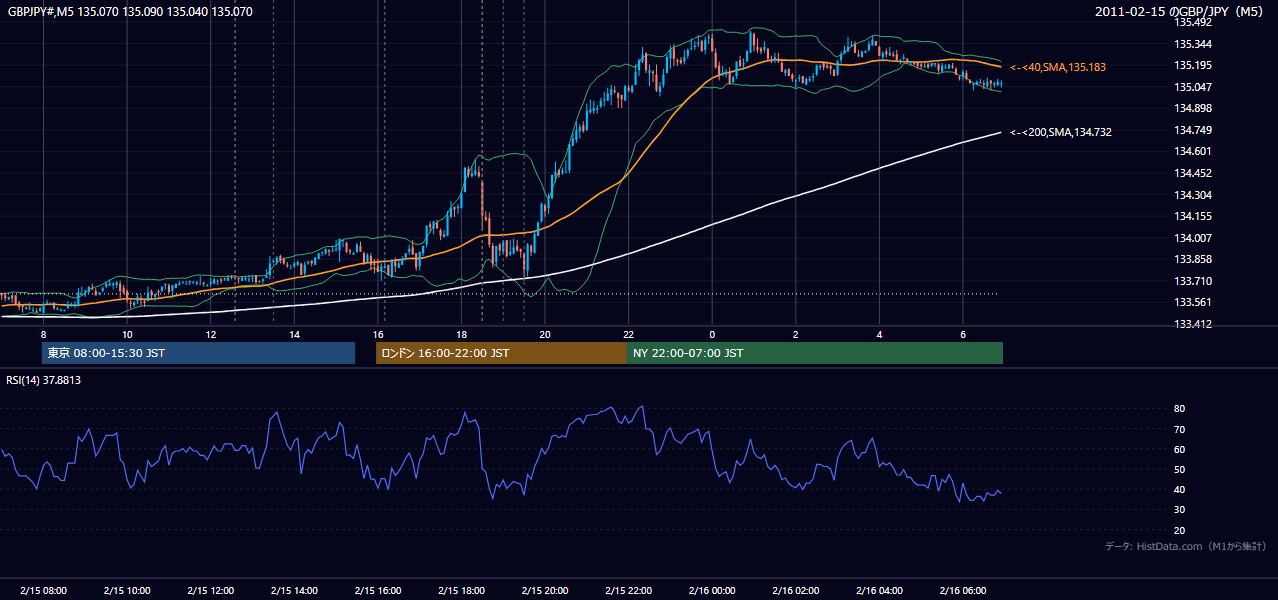Click the HistData.com data source credit
1278x600 pixels.
[1185, 546]
